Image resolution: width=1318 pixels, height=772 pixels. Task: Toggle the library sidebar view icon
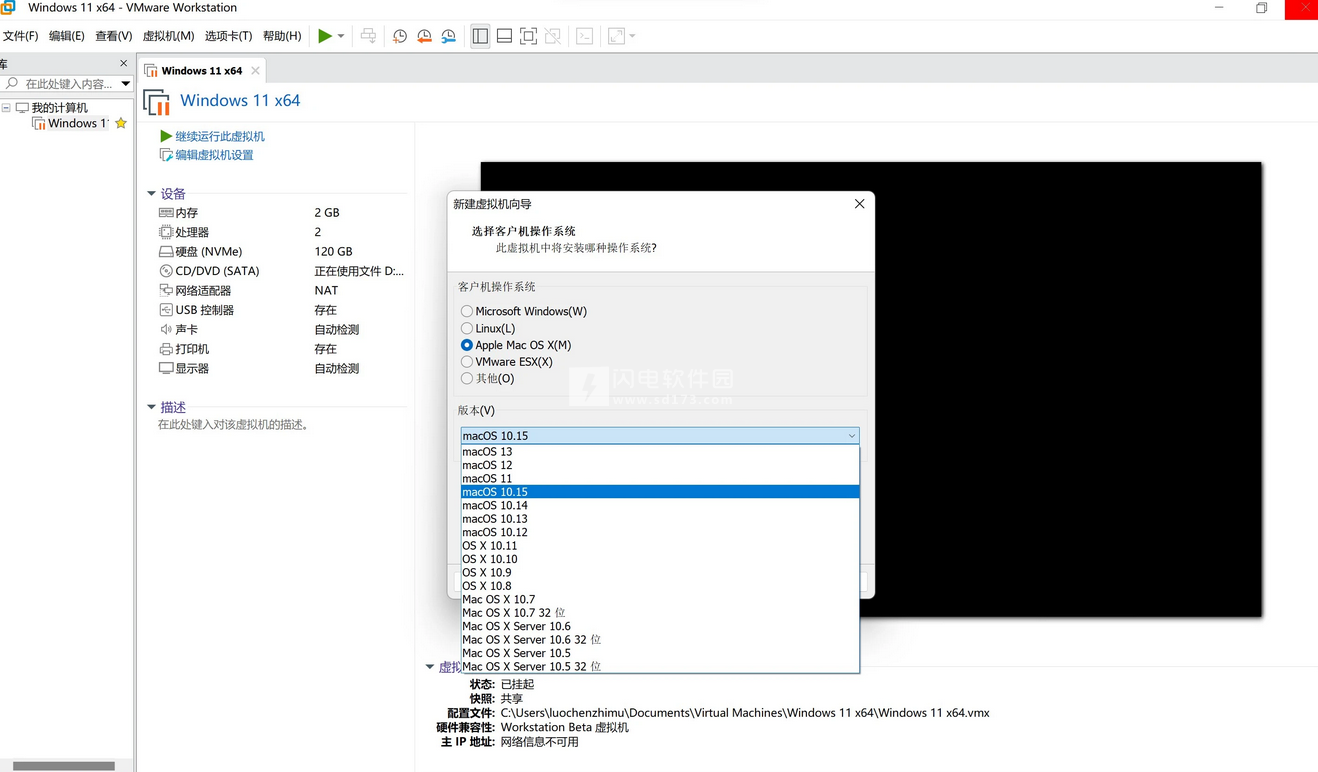tap(480, 36)
